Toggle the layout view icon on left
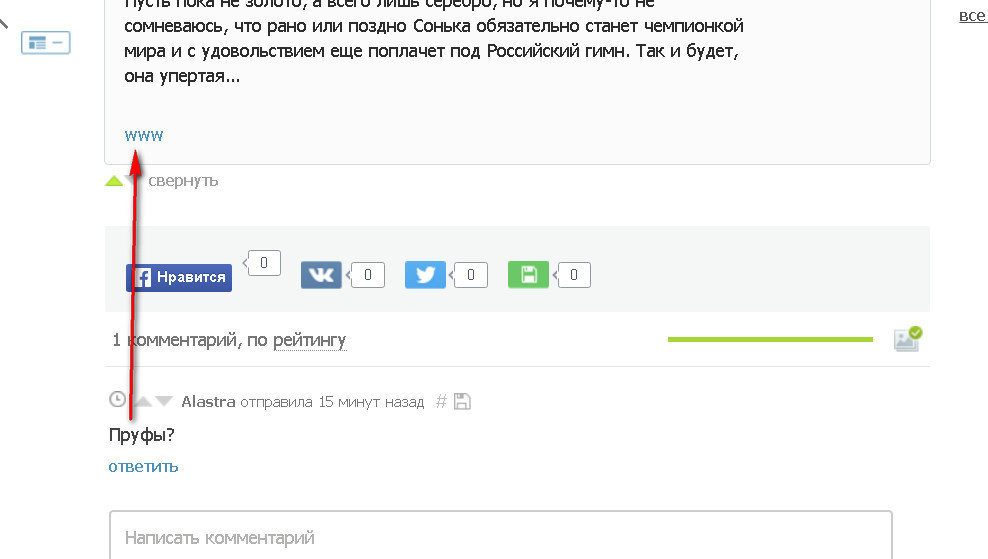Screen dimensions: 988x559 tap(46, 43)
